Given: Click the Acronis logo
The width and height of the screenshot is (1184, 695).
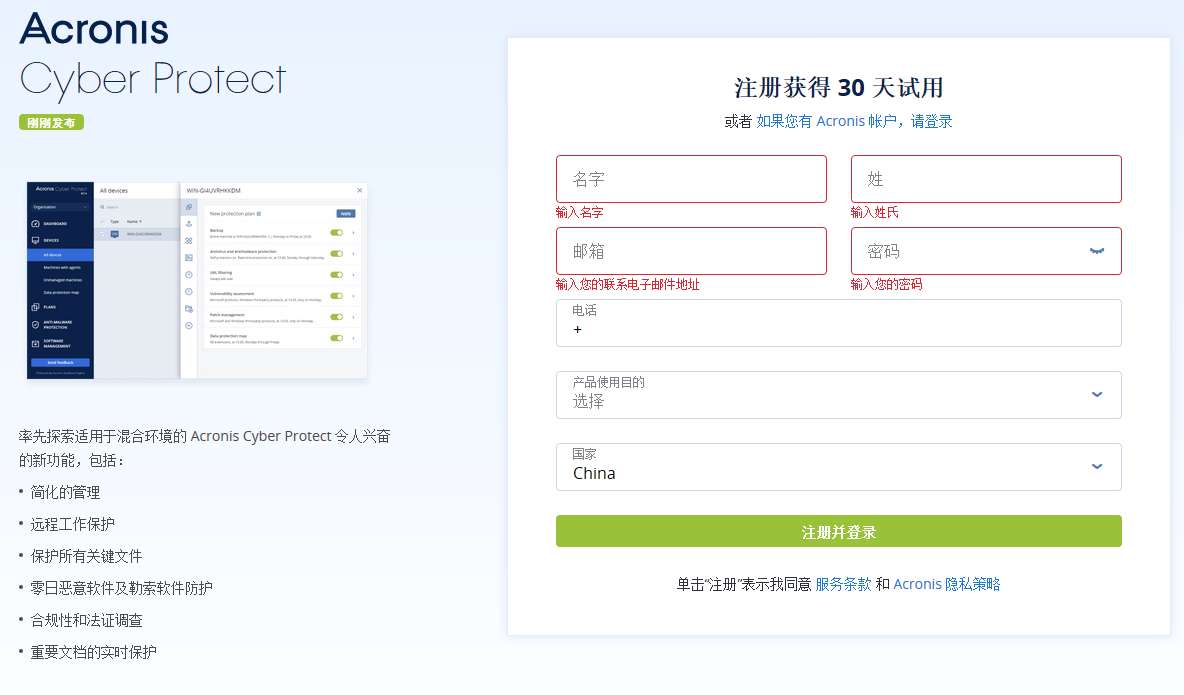Looking at the screenshot, I should click(94, 29).
